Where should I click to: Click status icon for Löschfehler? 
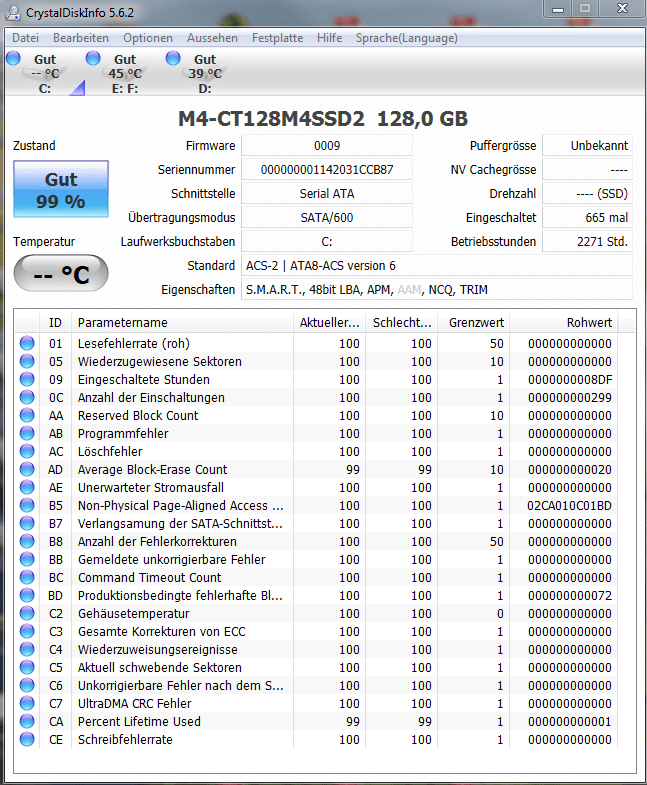[27, 452]
